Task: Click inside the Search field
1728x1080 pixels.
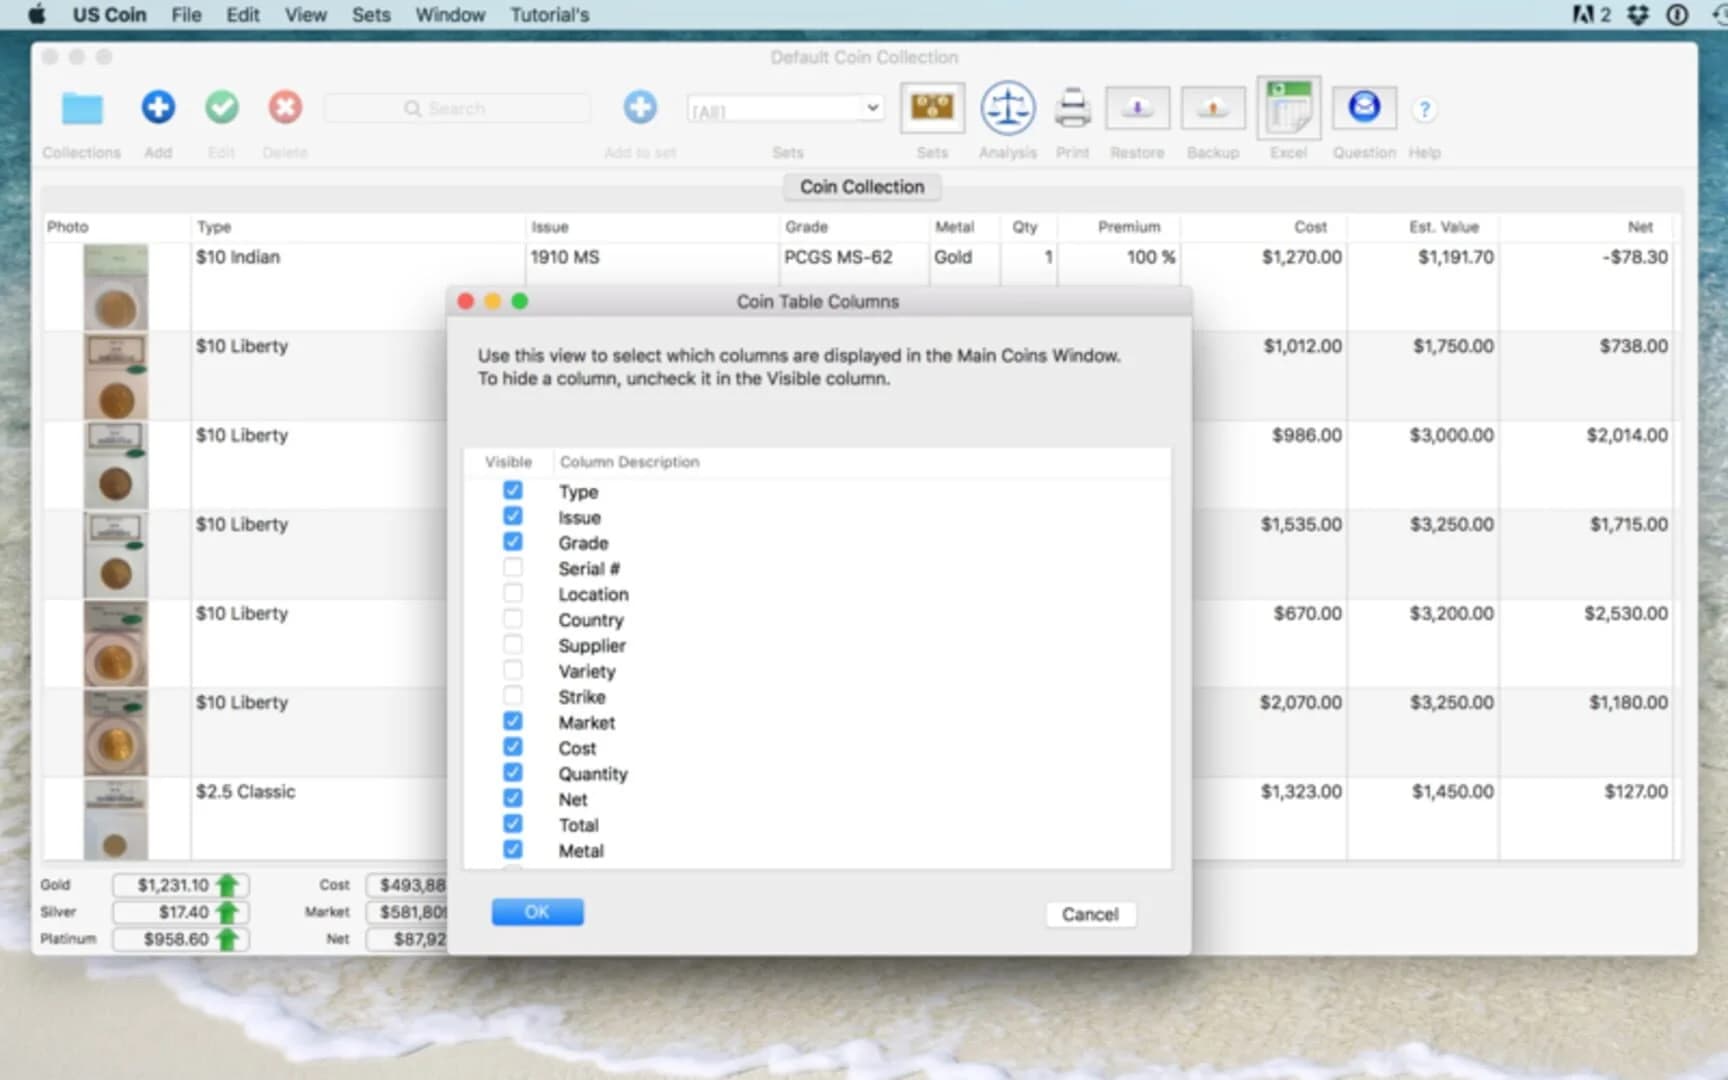Action: click(x=457, y=107)
